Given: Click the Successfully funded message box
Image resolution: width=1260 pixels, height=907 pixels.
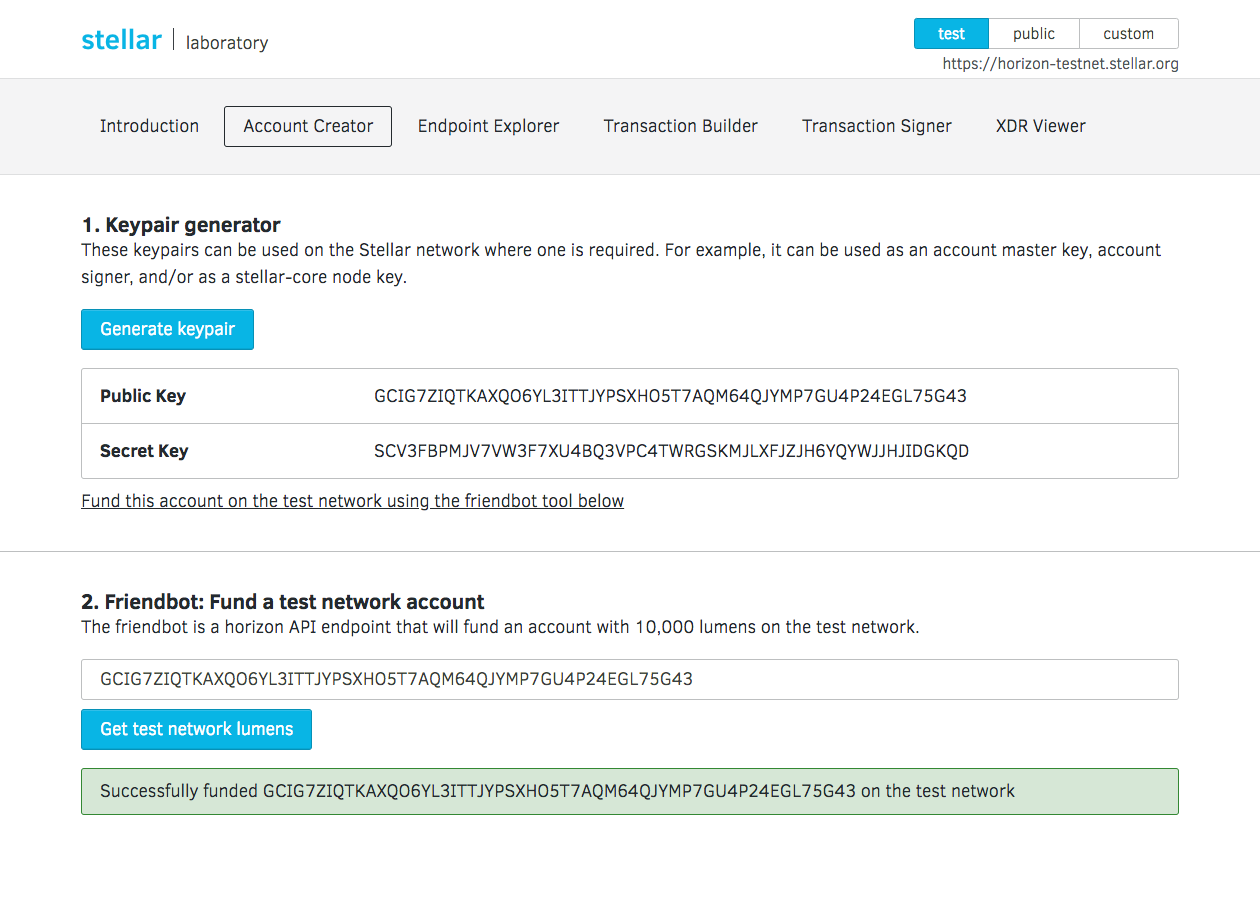Looking at the screenshot, I should click(630, 791).
